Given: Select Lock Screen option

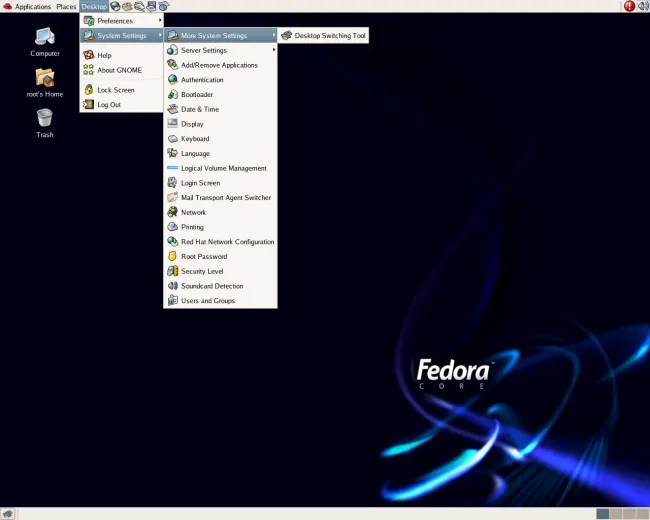Looking at the screenshot, I should pyautogui.click(x=115, y=90).
